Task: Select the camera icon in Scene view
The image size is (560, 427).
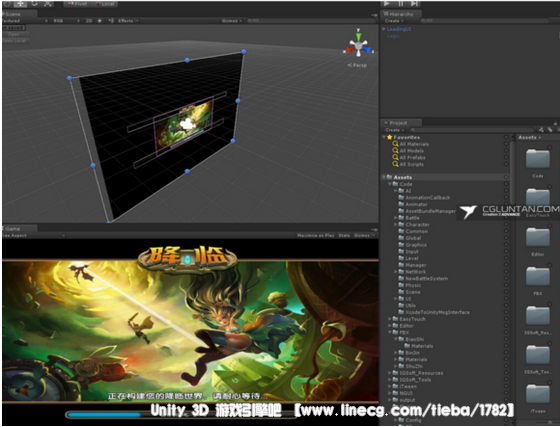Action: [x=187, y=124]
